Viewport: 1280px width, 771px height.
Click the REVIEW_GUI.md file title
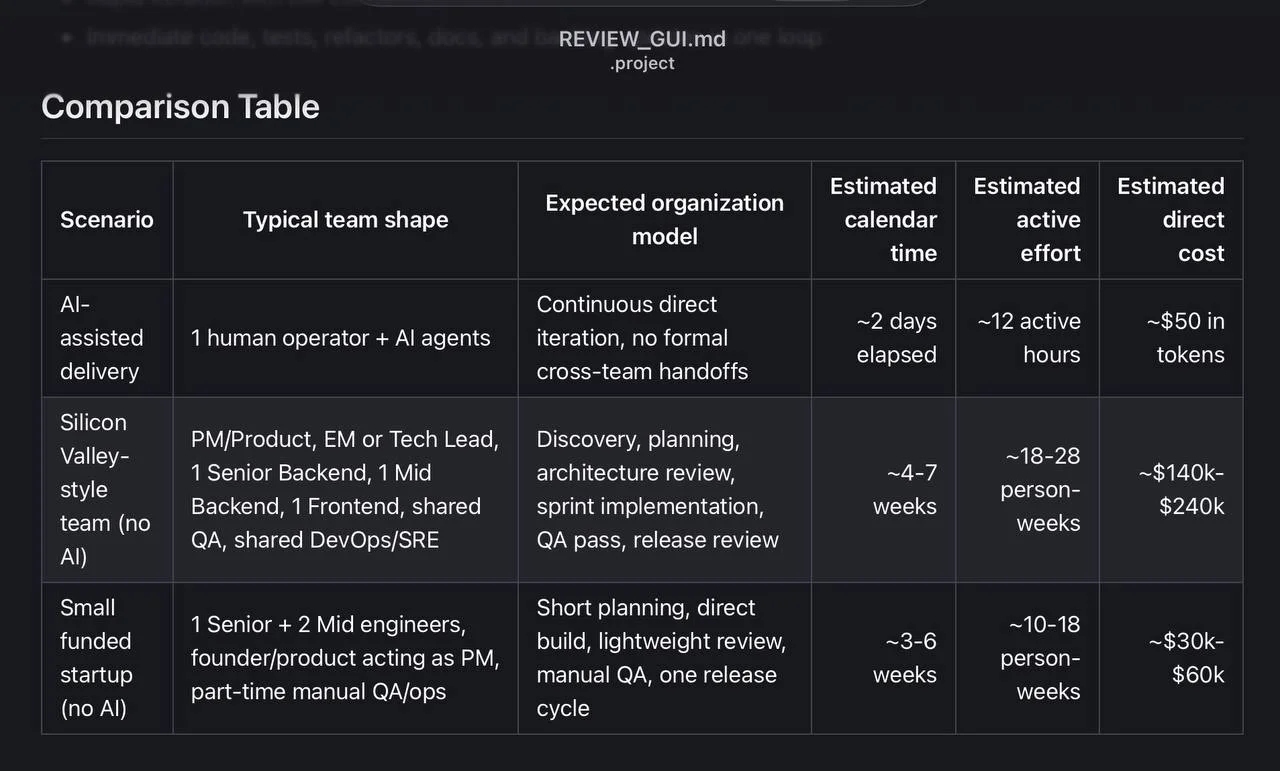point(642,39)
